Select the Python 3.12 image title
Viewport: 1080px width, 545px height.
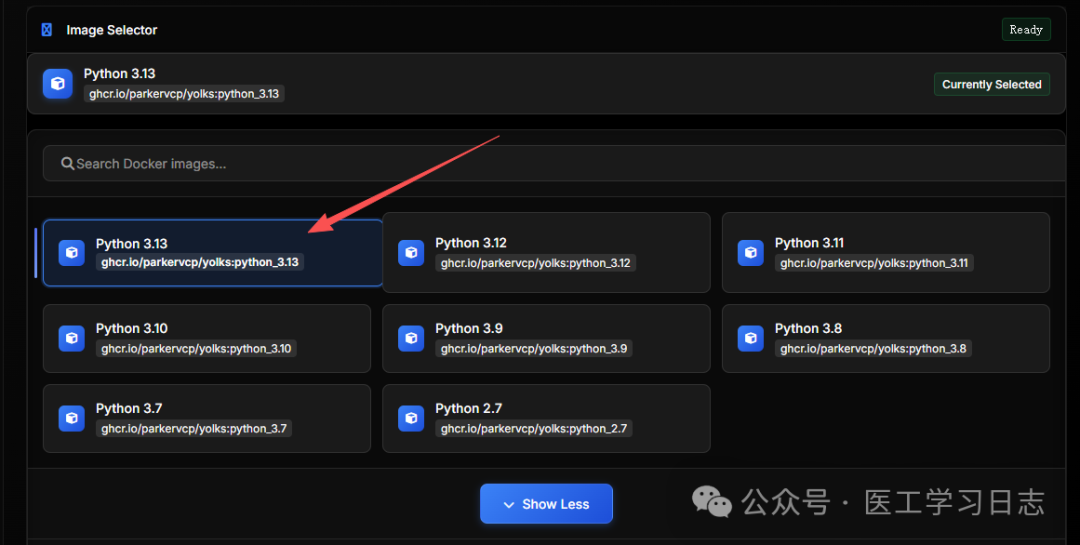coord(471,243)
